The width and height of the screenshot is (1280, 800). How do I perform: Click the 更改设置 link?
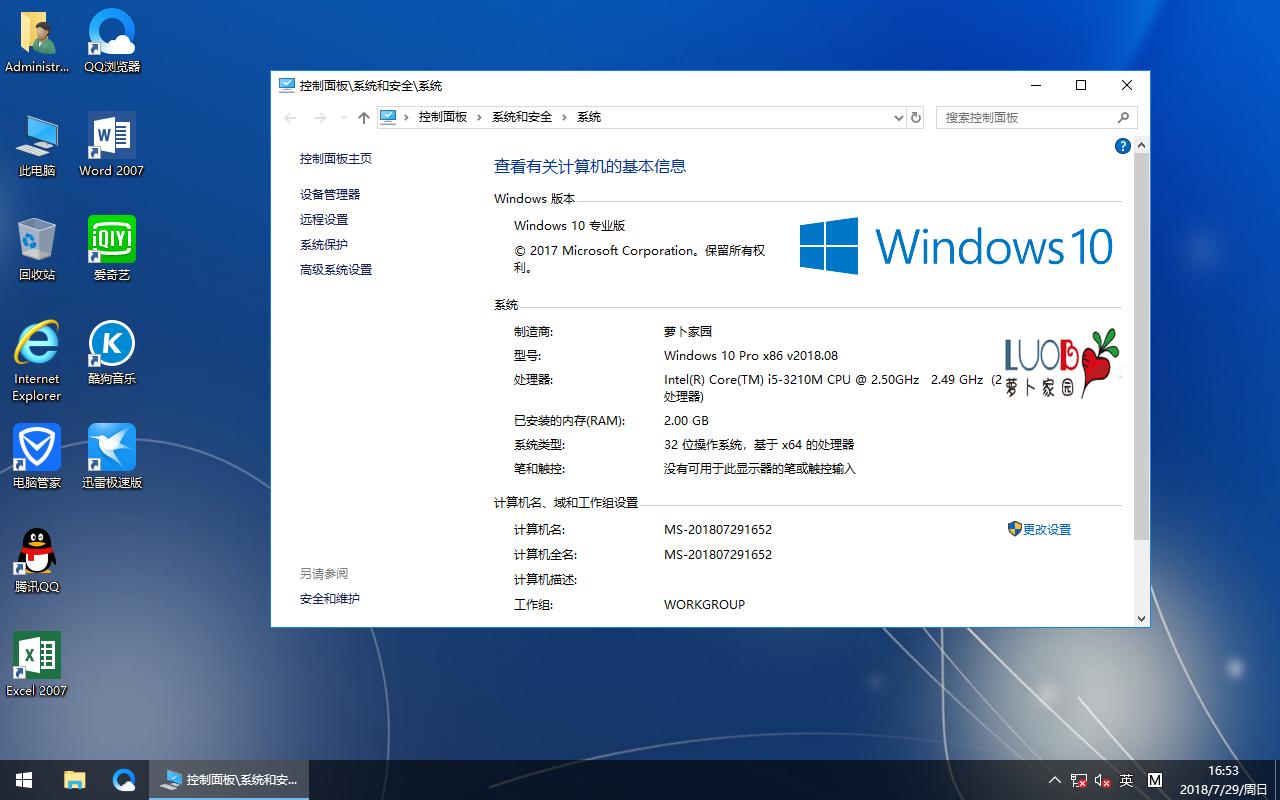1046,529
